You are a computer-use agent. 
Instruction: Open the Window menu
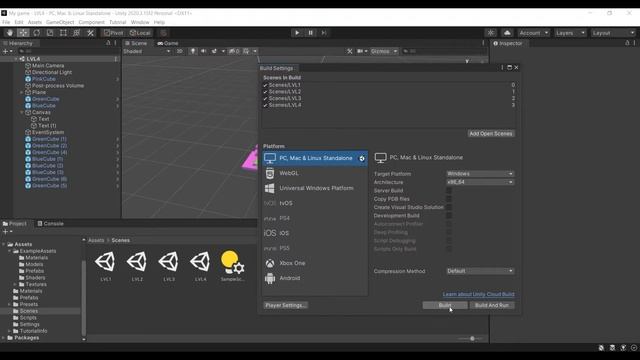pos(140,22)
